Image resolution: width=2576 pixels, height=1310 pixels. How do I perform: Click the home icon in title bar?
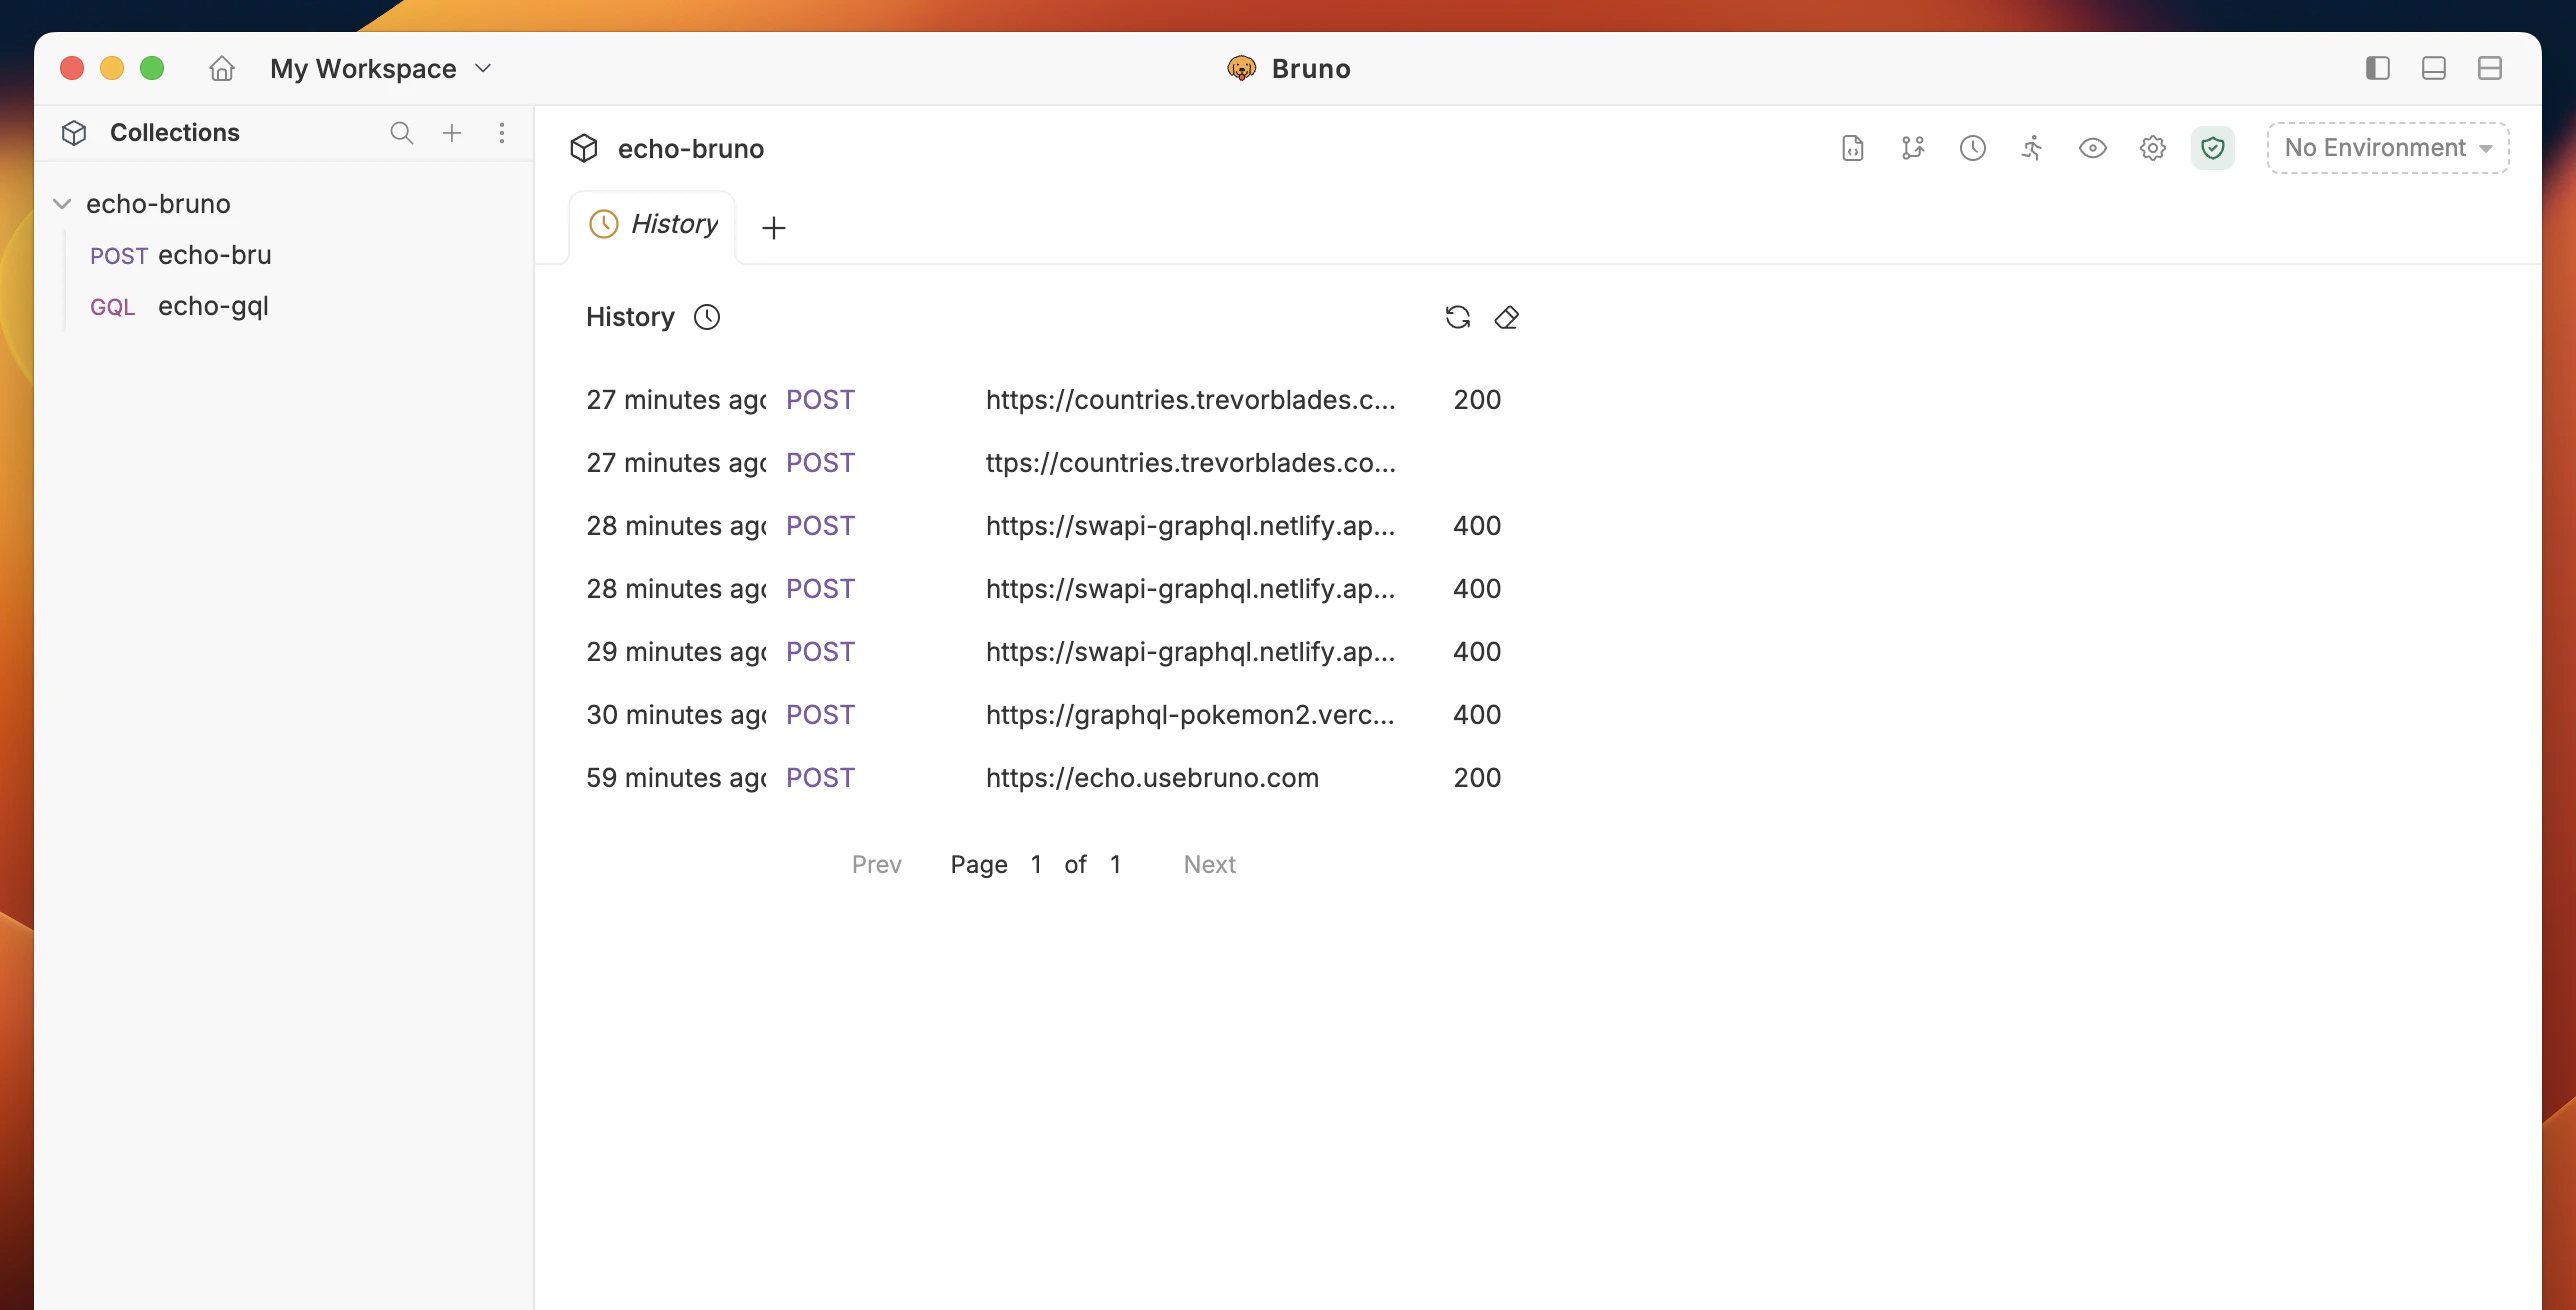coord(221,68)
